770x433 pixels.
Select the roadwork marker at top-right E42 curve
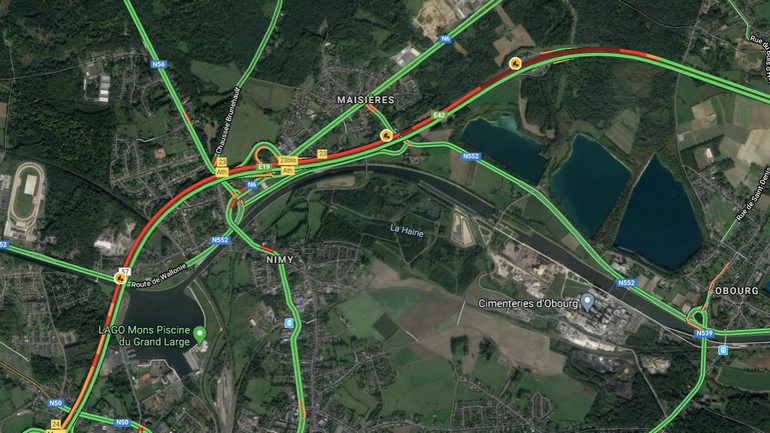tap(515, 63)
